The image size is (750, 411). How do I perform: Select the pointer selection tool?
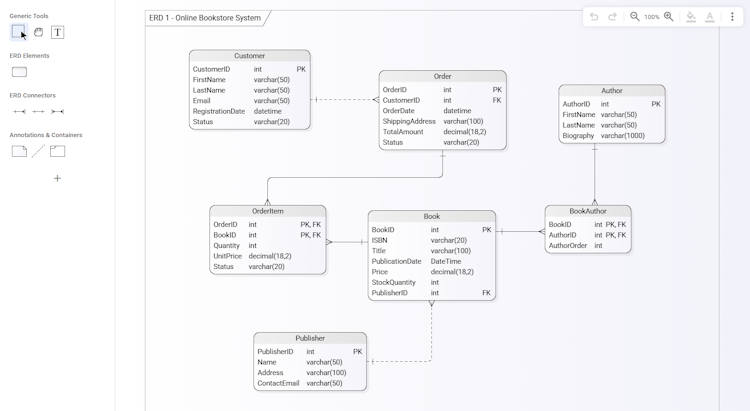19,32
